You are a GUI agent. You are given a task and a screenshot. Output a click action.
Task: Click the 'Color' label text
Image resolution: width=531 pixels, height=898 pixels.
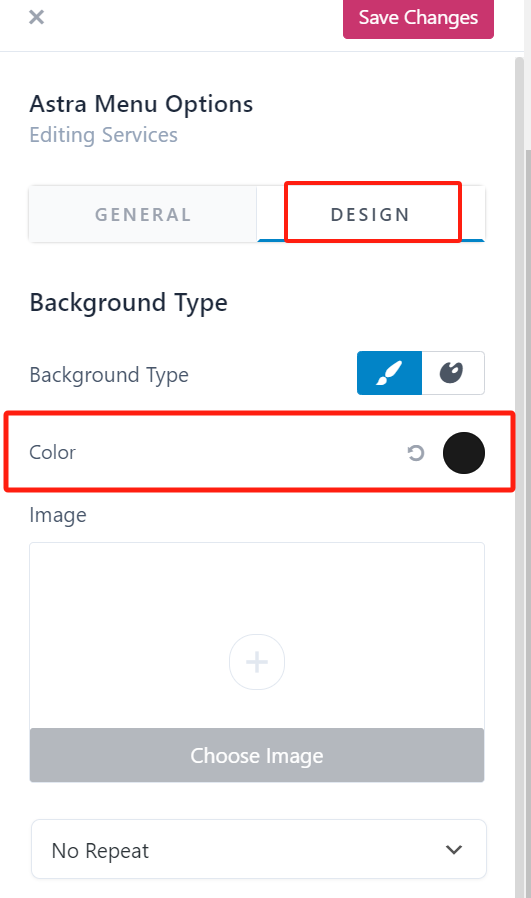click(52, 452)
